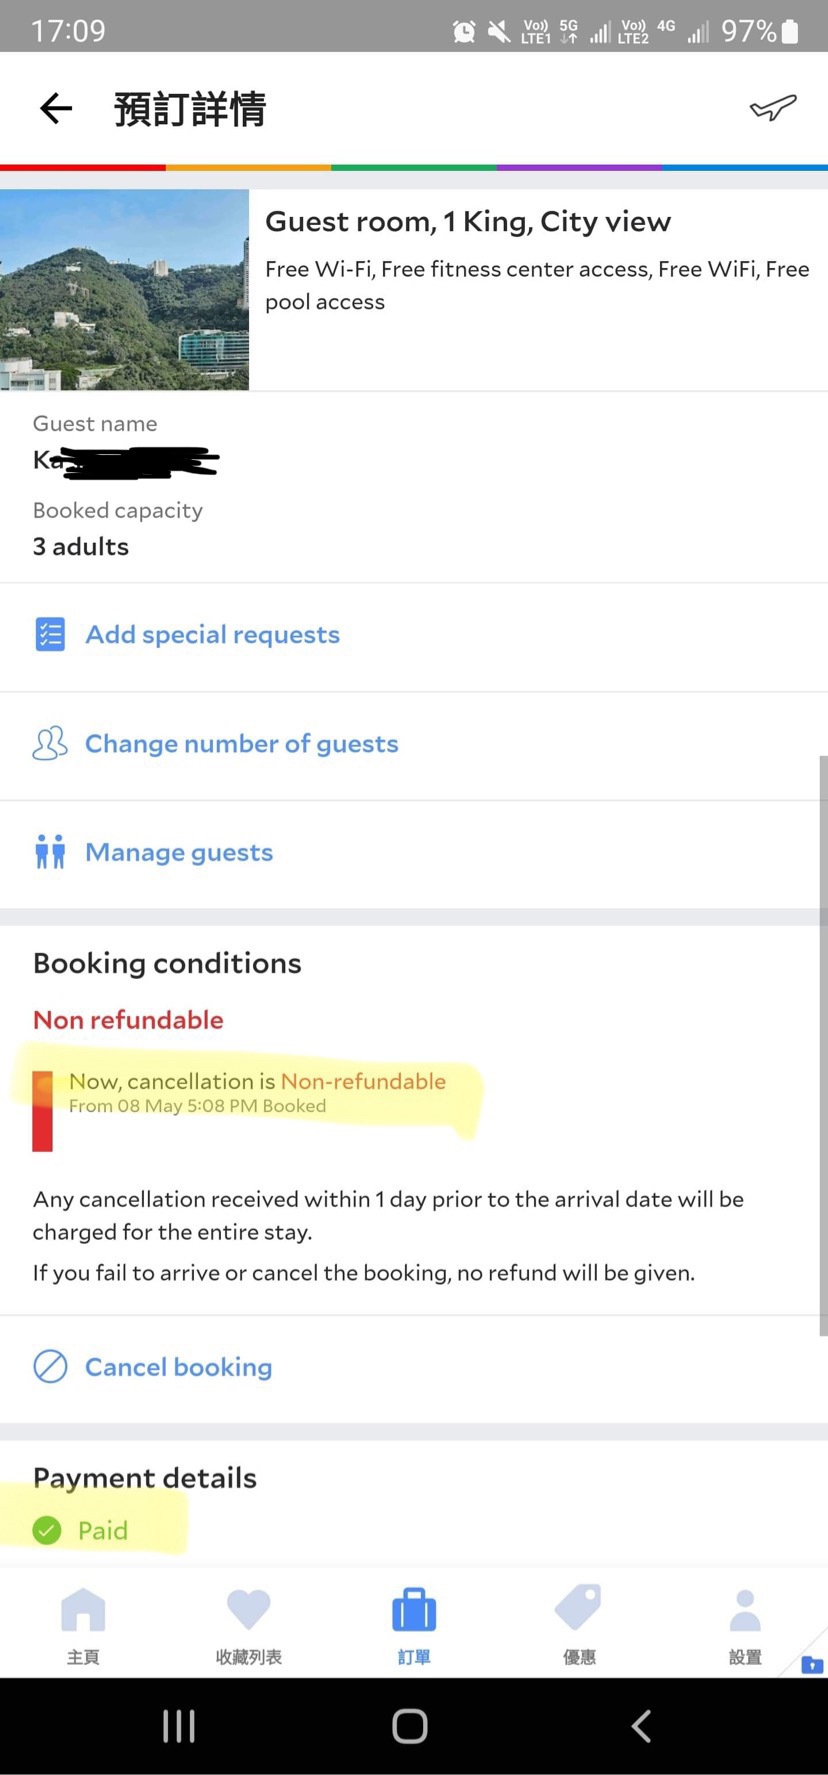Image resolution: width=828 pixels, height=1775 pixels.
Task: Tap the airplane icon in header
Action: coord(773,108)
